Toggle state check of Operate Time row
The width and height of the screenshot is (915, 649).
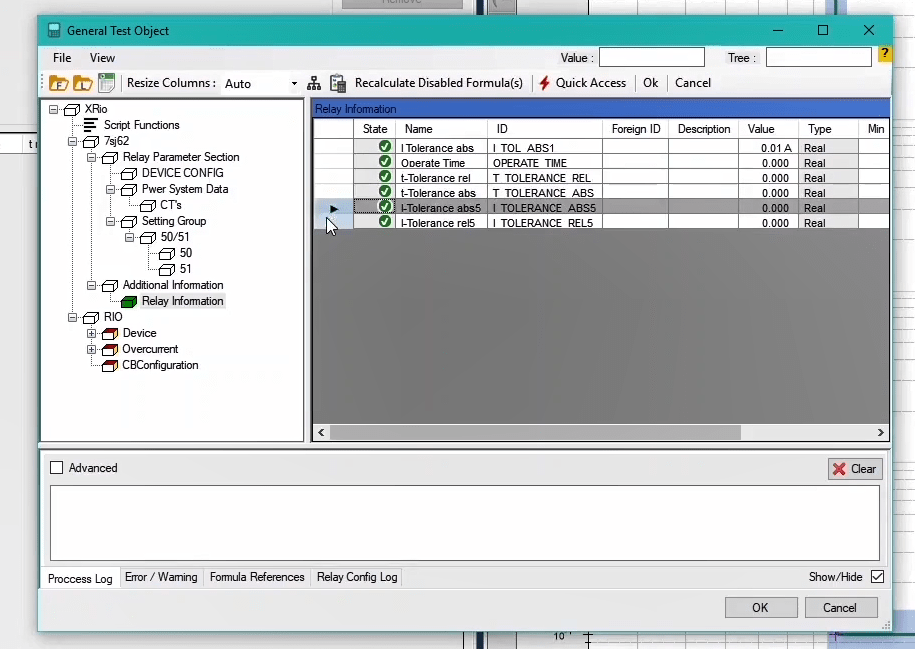coord(385,162)
